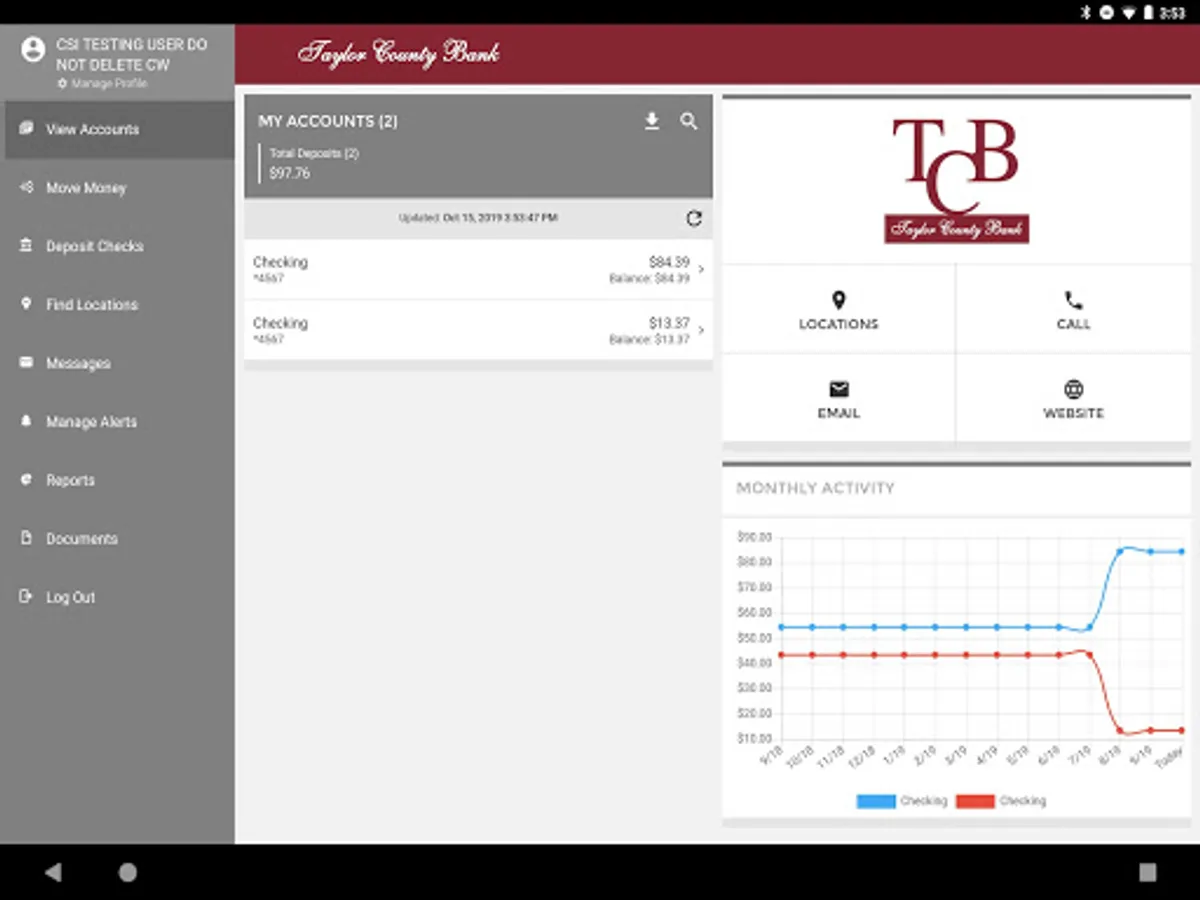Open Manage Profile link
Image resolution: width=1200 pixels, height=900 pixels.
tap(102, 84)
